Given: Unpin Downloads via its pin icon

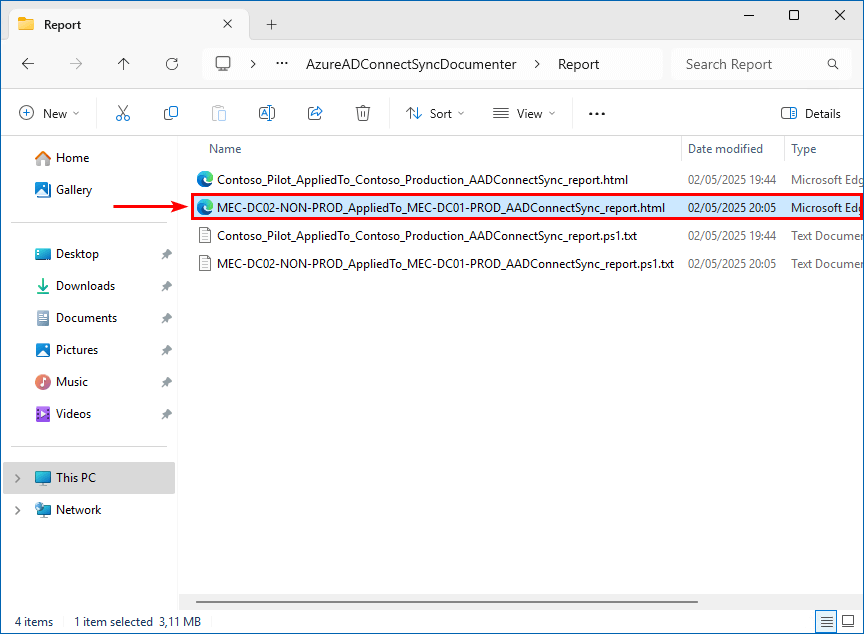Looking at the screenshot, I should point(166,286).
